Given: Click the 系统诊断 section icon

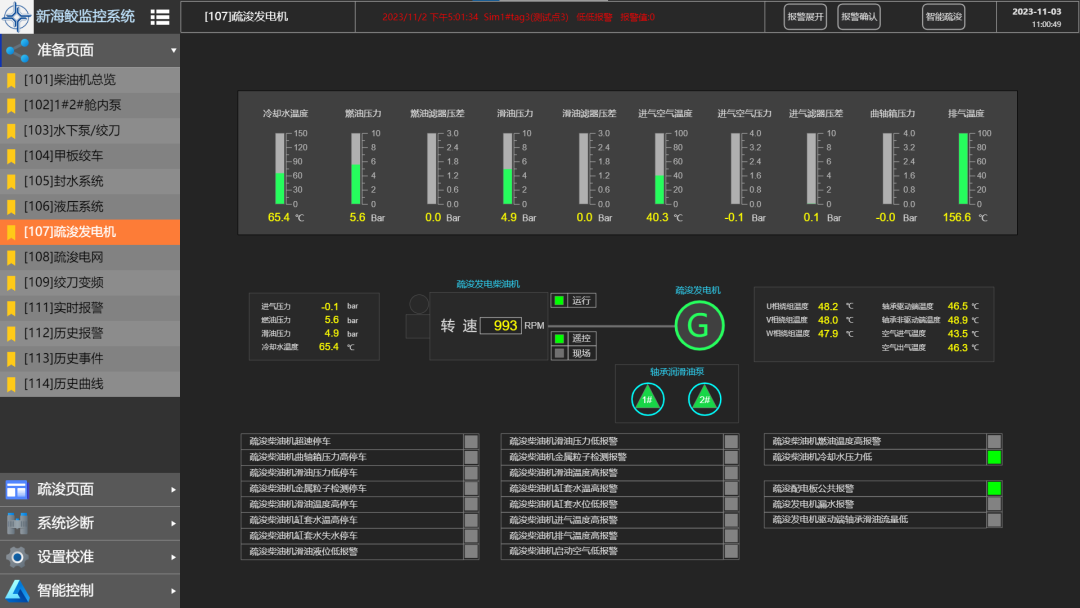Looking at the screenshot, I should tap(16, 523).
